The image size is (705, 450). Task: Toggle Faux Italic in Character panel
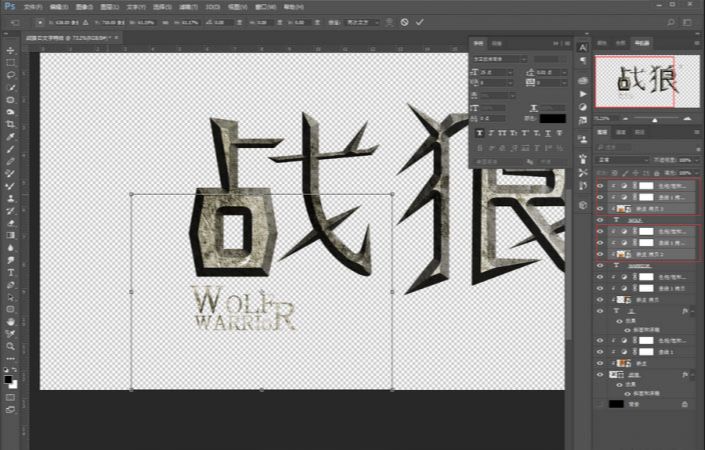[x=491, y=133]
